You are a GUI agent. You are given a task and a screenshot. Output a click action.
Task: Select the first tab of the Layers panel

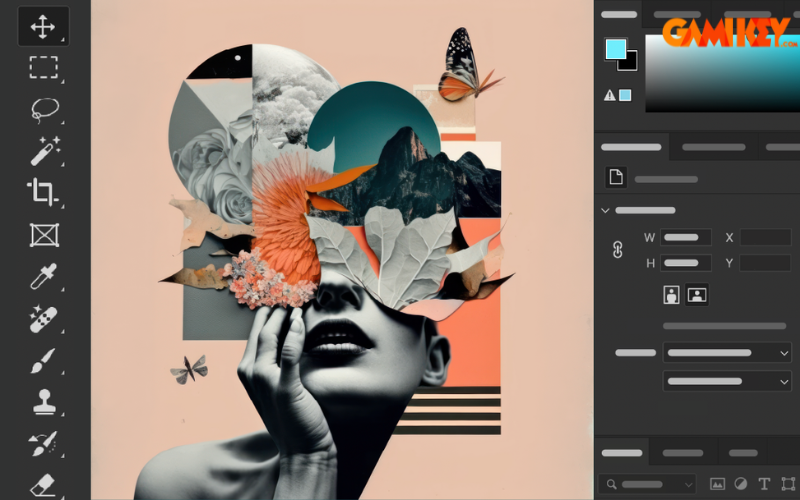coord(621,453)
